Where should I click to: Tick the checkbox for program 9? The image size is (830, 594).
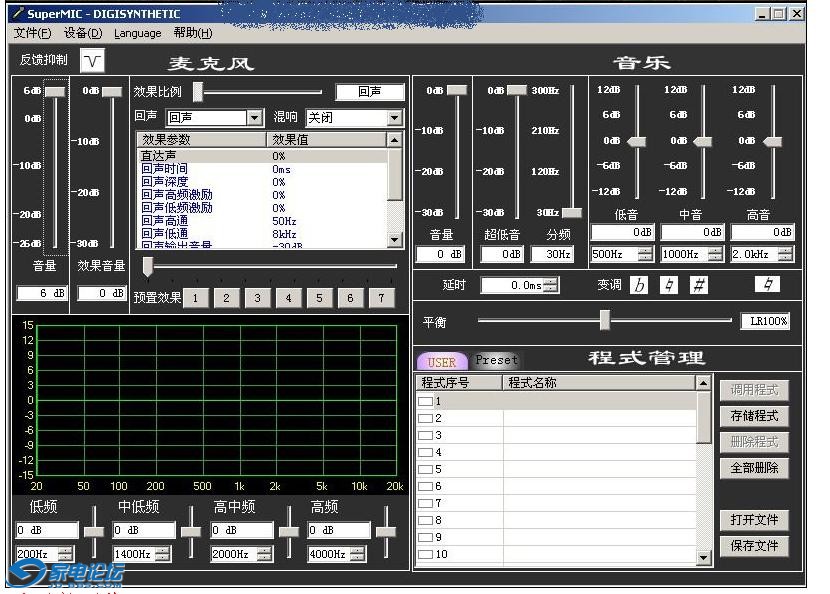(425, 537)
